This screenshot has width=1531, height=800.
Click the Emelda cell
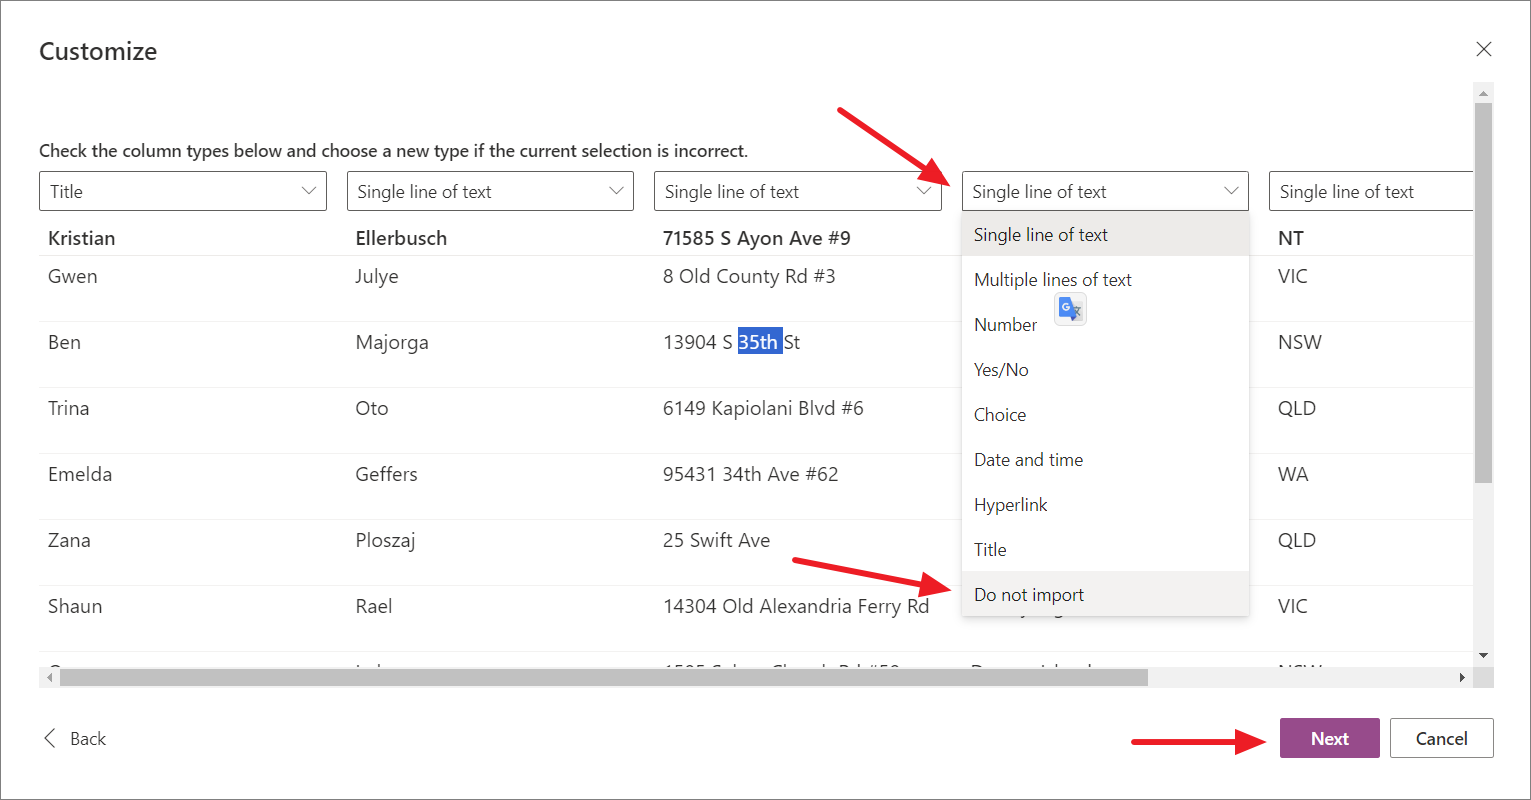point(80,474)
